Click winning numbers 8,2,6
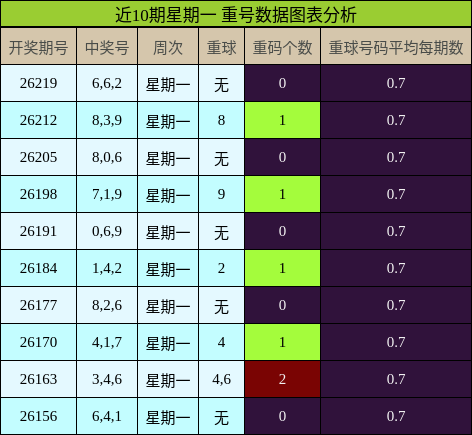The width and height of the screenshot is (472, 435). pos(107,305)
